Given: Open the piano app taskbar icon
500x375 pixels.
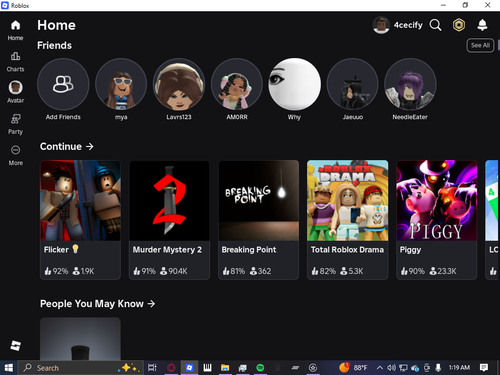Looking at the screenshot, I should [x=207, y=368].
